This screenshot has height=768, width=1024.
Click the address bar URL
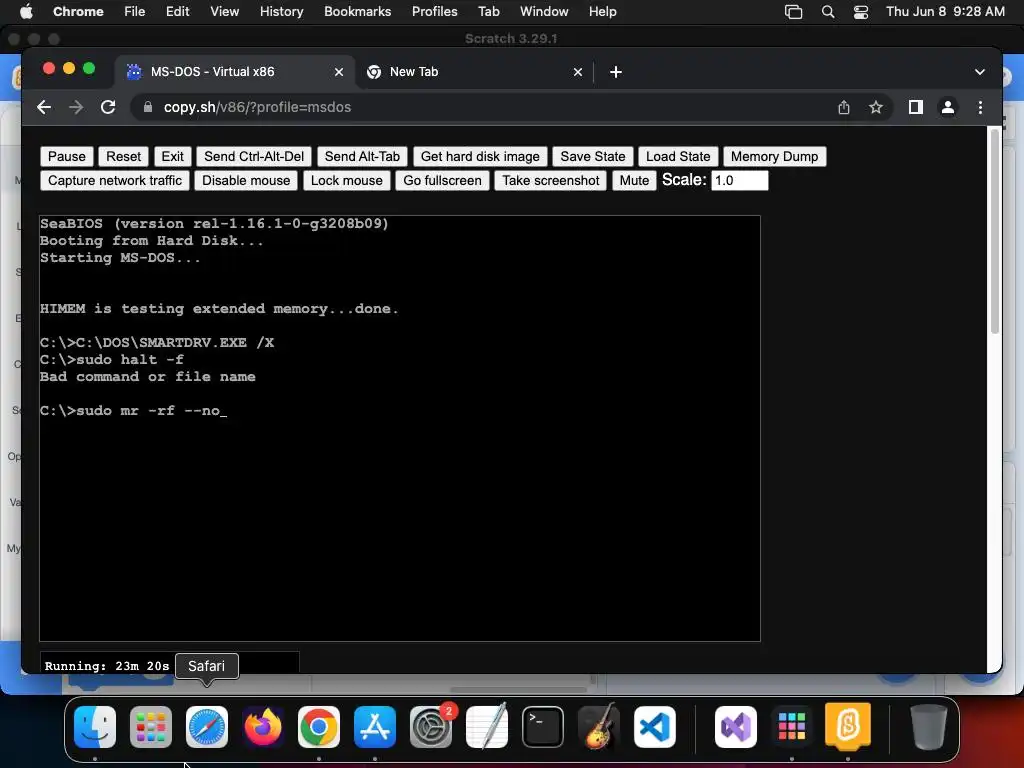(x=257, y=107)
